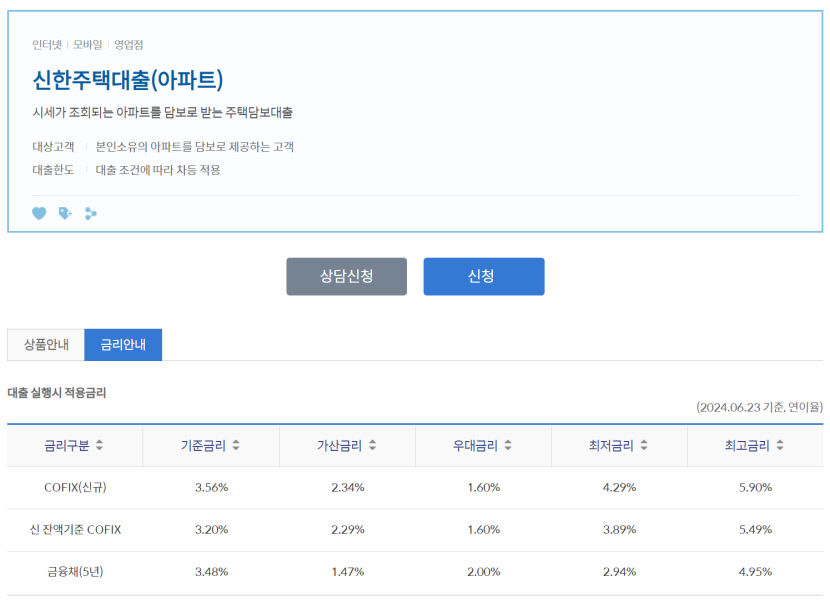Sort by 기준금리 column arrows
830x602 pixels.
[236, 445]
